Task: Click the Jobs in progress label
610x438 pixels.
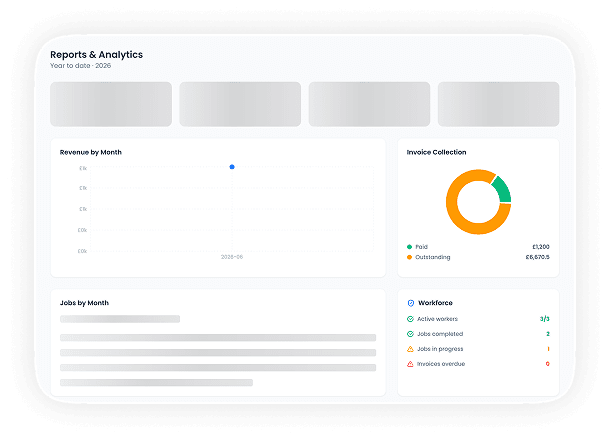Action: coord(440,349)
